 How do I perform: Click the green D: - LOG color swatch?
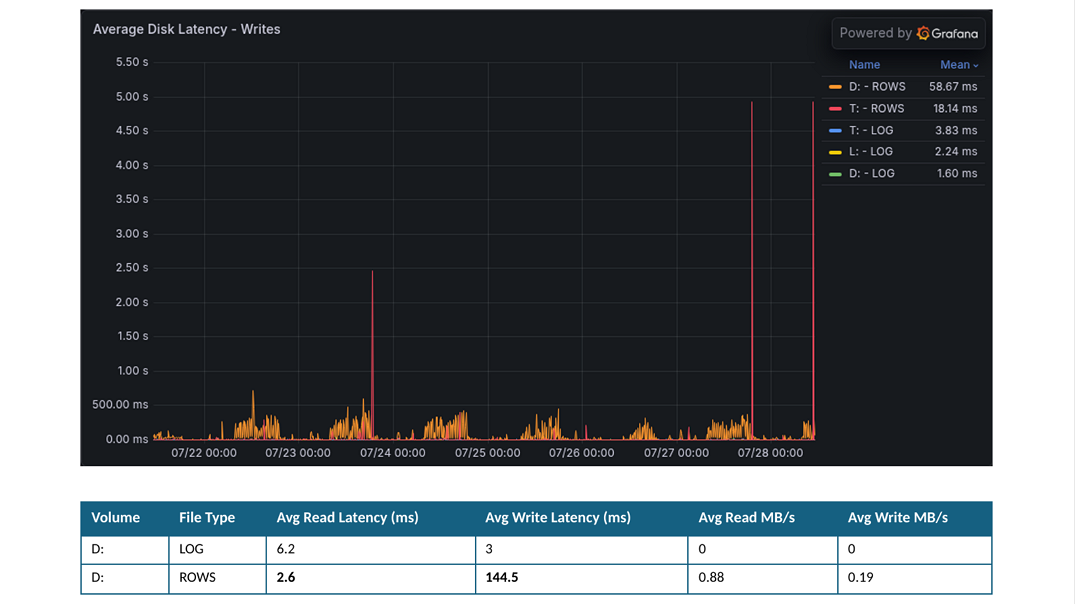point(835,174)
